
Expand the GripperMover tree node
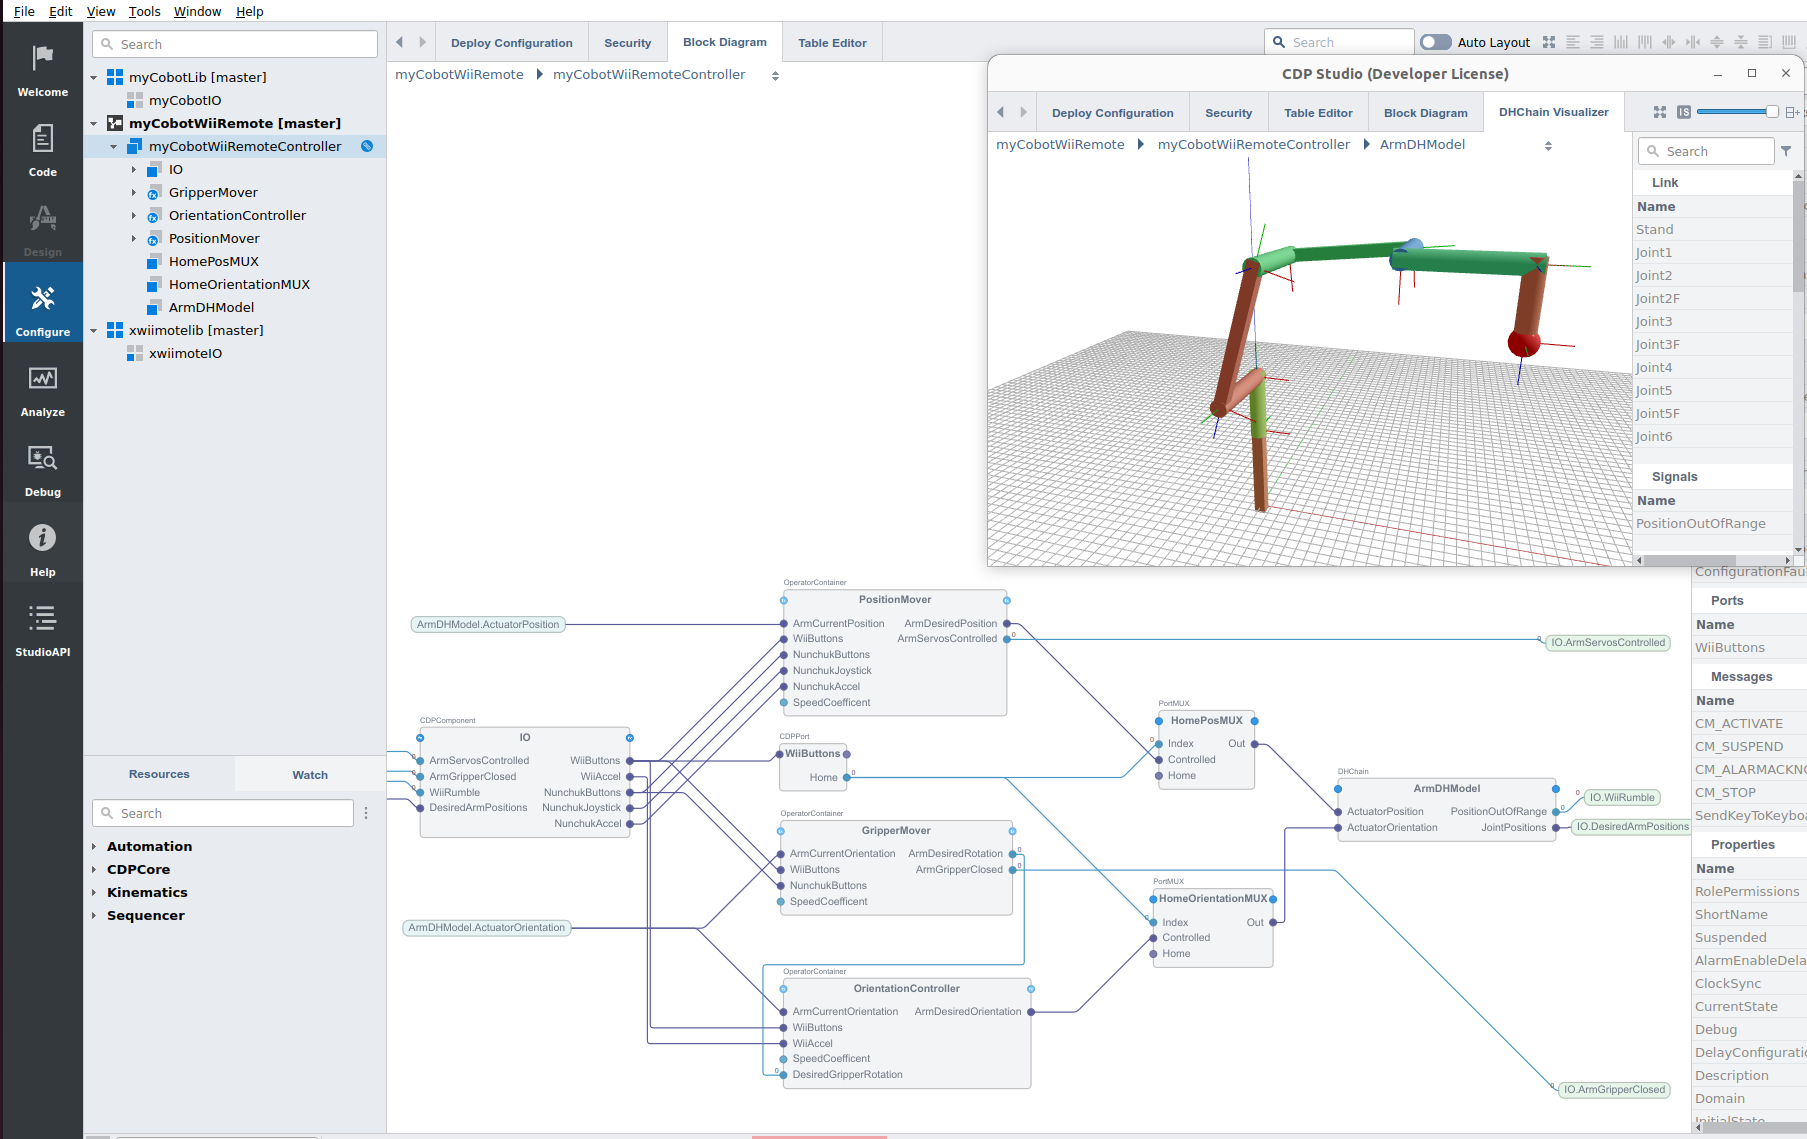[134, 192]
